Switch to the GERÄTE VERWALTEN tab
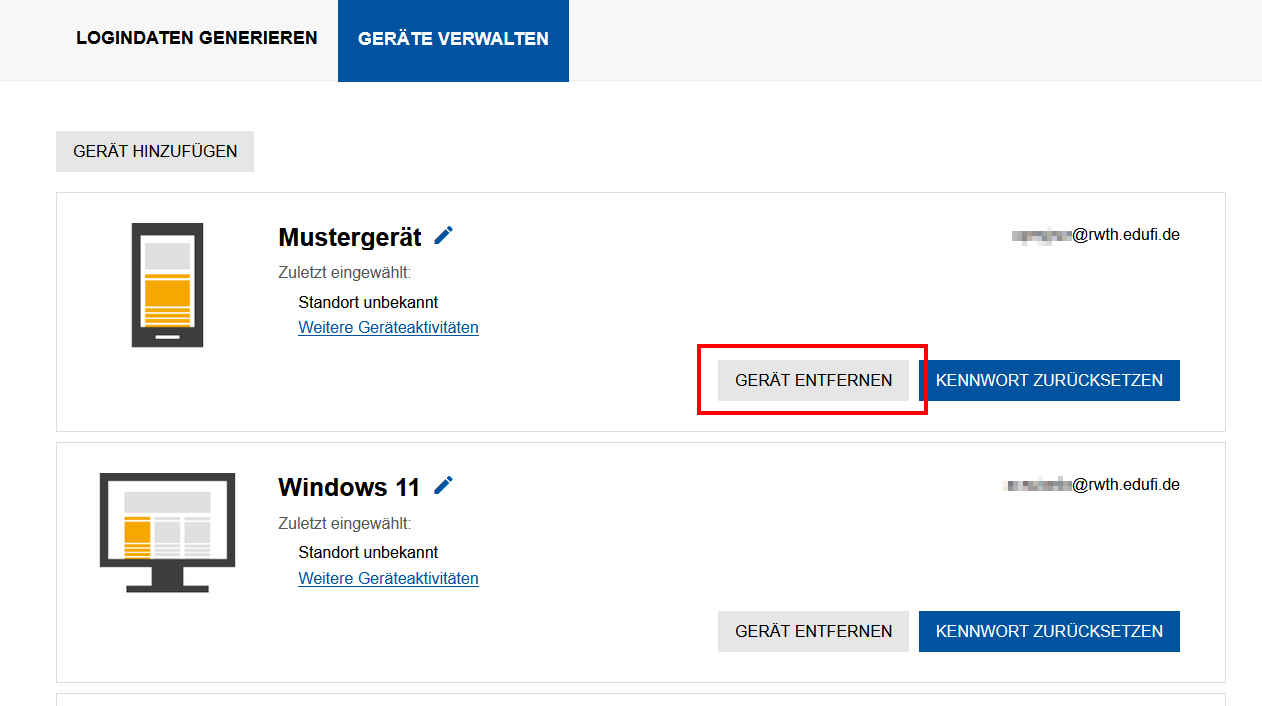This screenshot has height=706, width=1262. coord(453,38)
